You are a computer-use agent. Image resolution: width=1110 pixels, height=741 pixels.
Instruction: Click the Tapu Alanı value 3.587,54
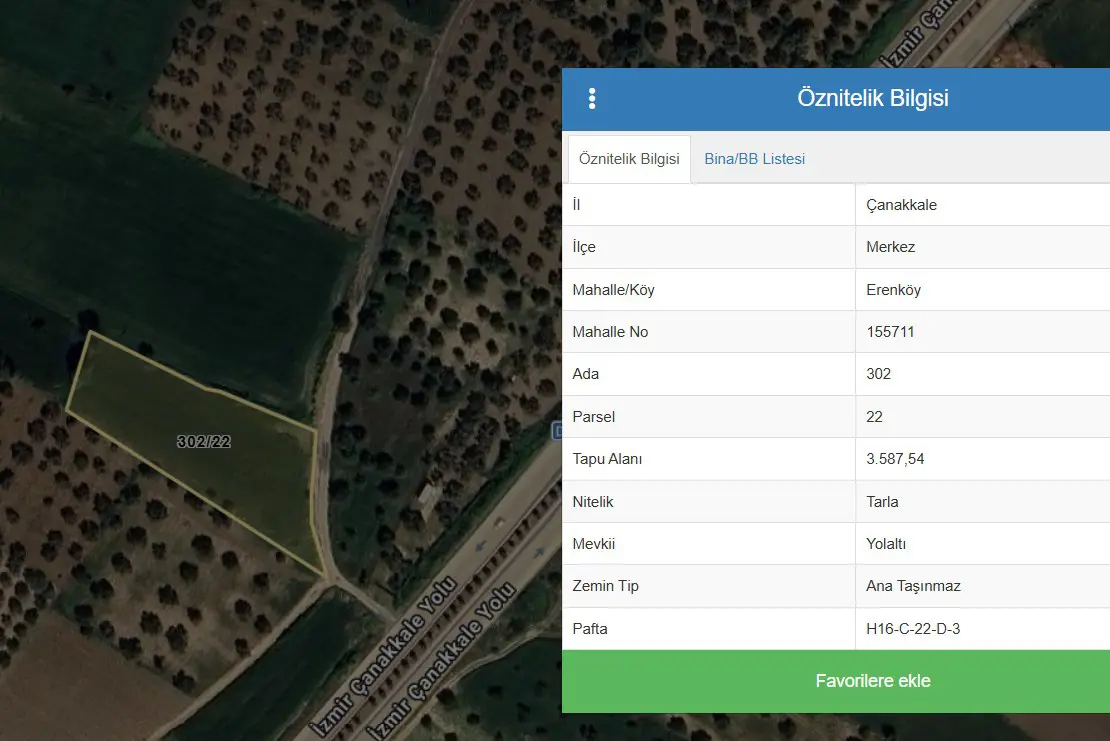click(895, 459)
